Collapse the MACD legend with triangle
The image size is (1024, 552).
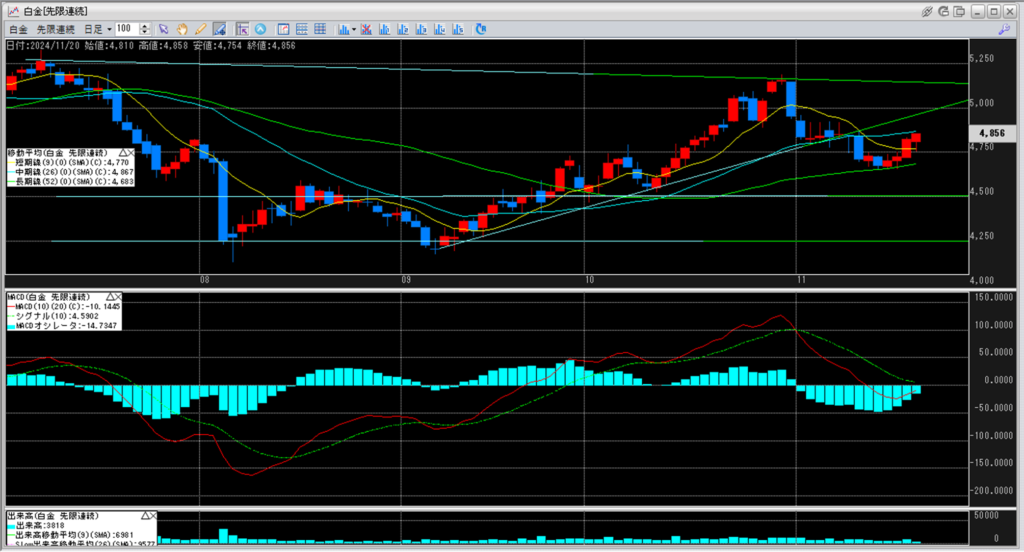coord(110,297)
